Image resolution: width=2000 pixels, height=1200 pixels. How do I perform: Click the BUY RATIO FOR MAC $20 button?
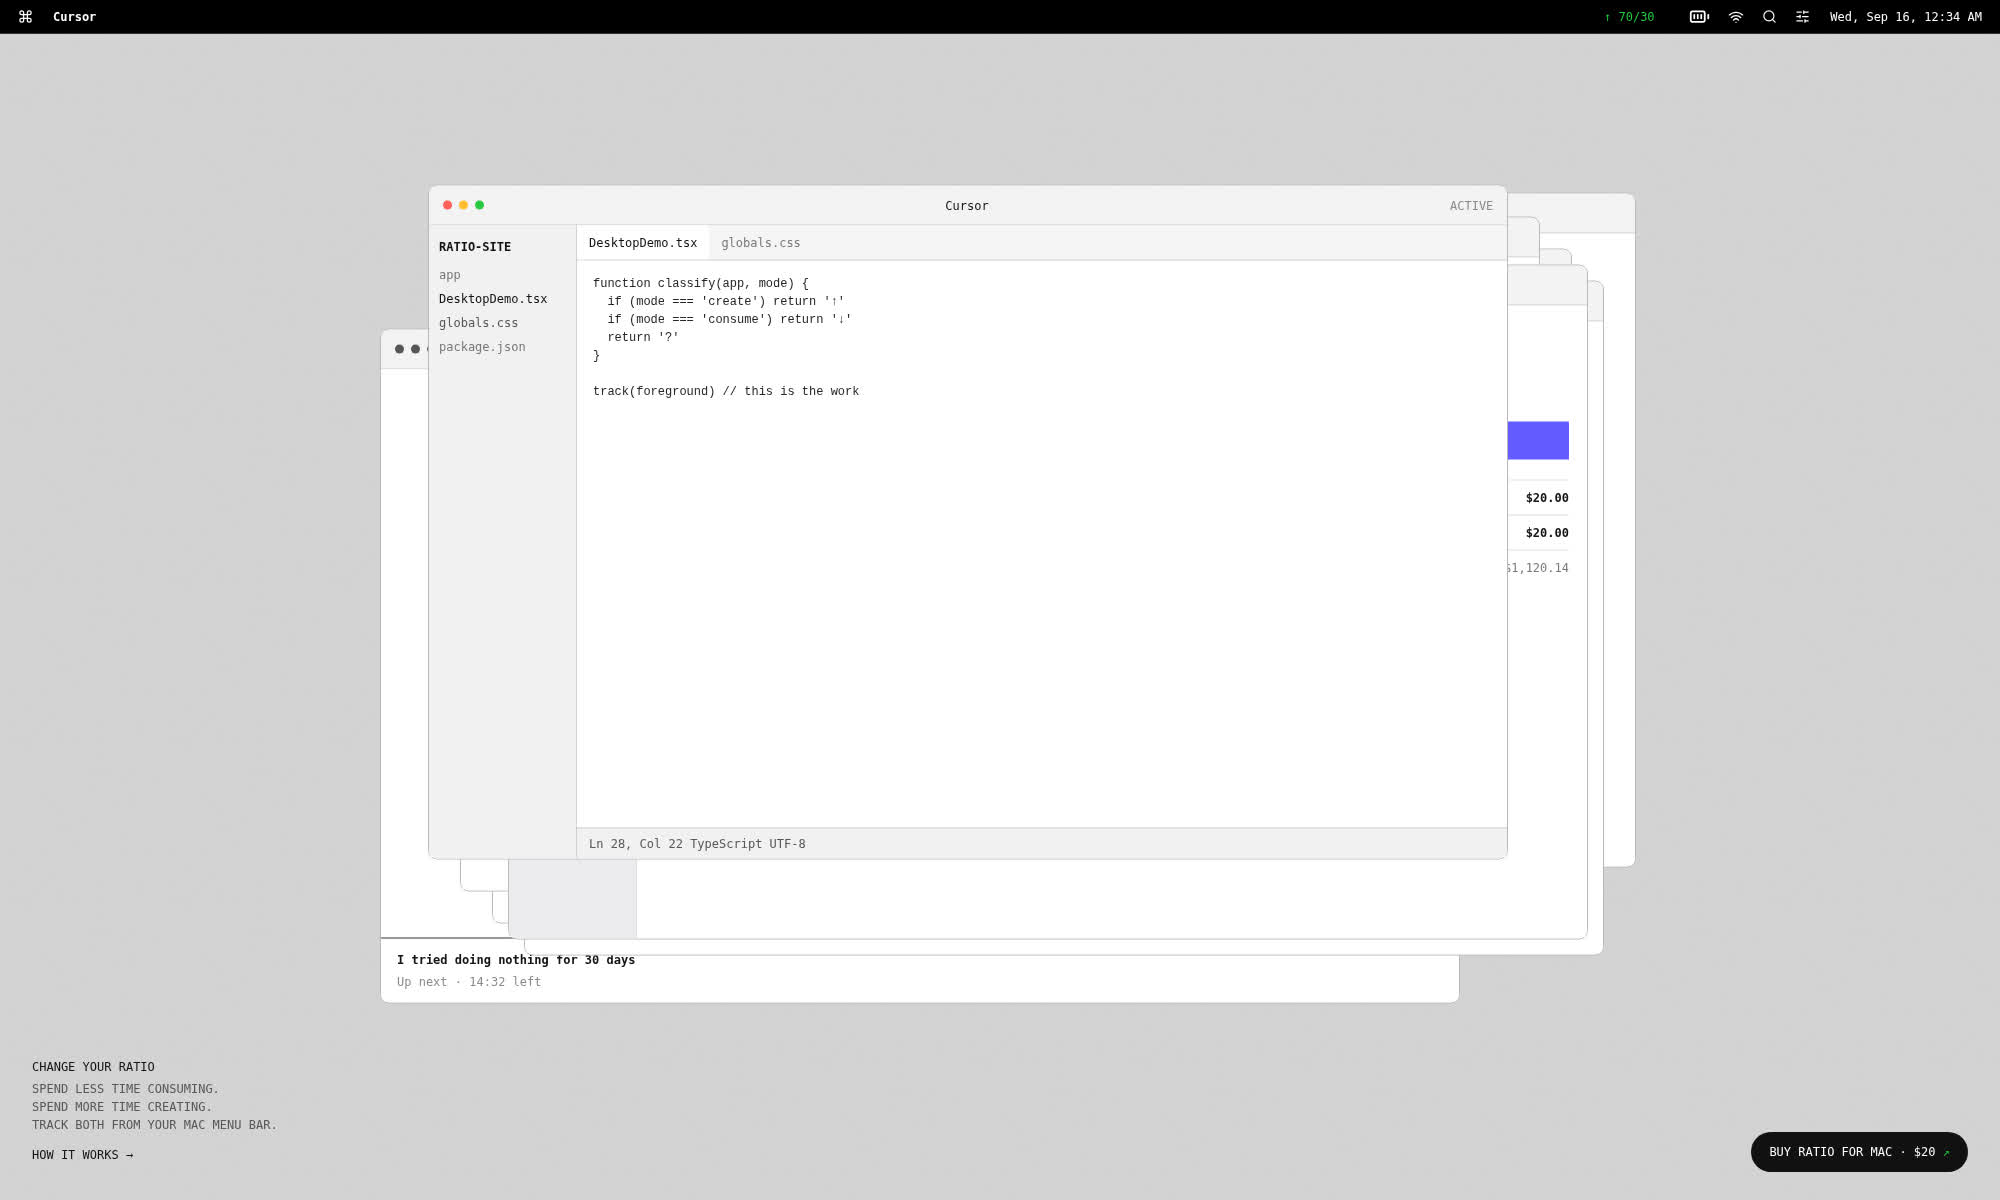tap(1859, 1152)
